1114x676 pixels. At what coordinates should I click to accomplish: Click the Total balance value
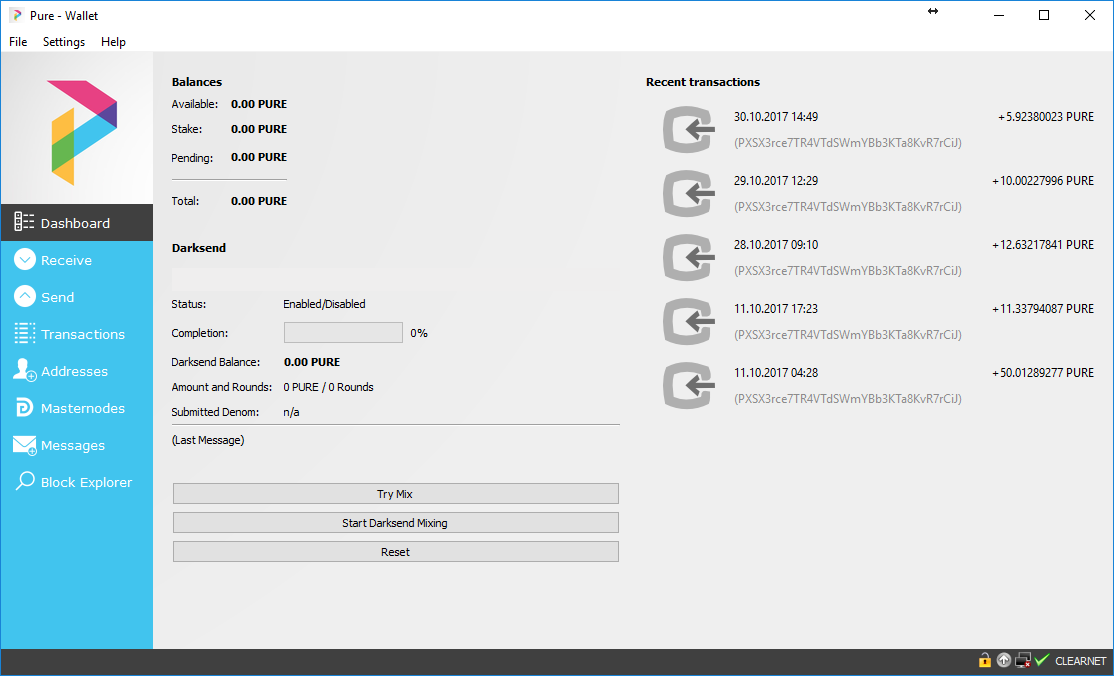coord(259,201)
